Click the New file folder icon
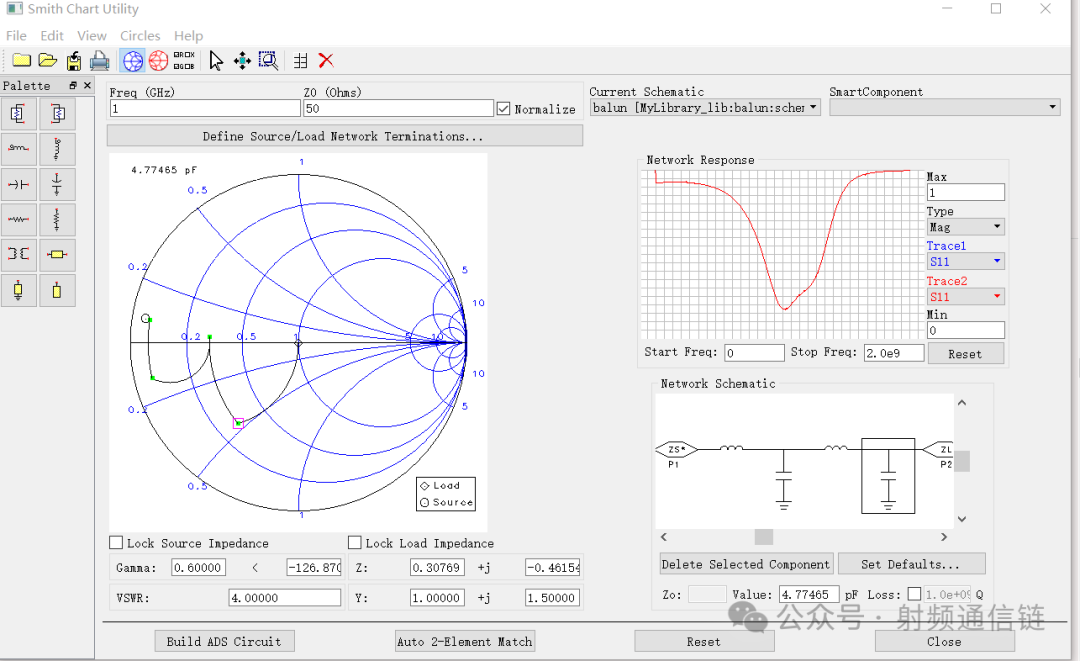Screen dimensions: 1080x661 coord(21,61)
